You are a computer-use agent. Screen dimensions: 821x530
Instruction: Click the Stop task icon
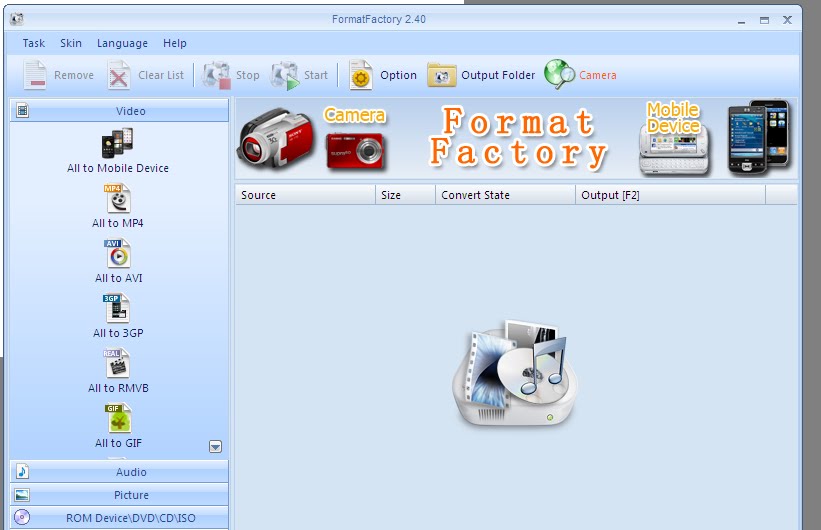217,75
